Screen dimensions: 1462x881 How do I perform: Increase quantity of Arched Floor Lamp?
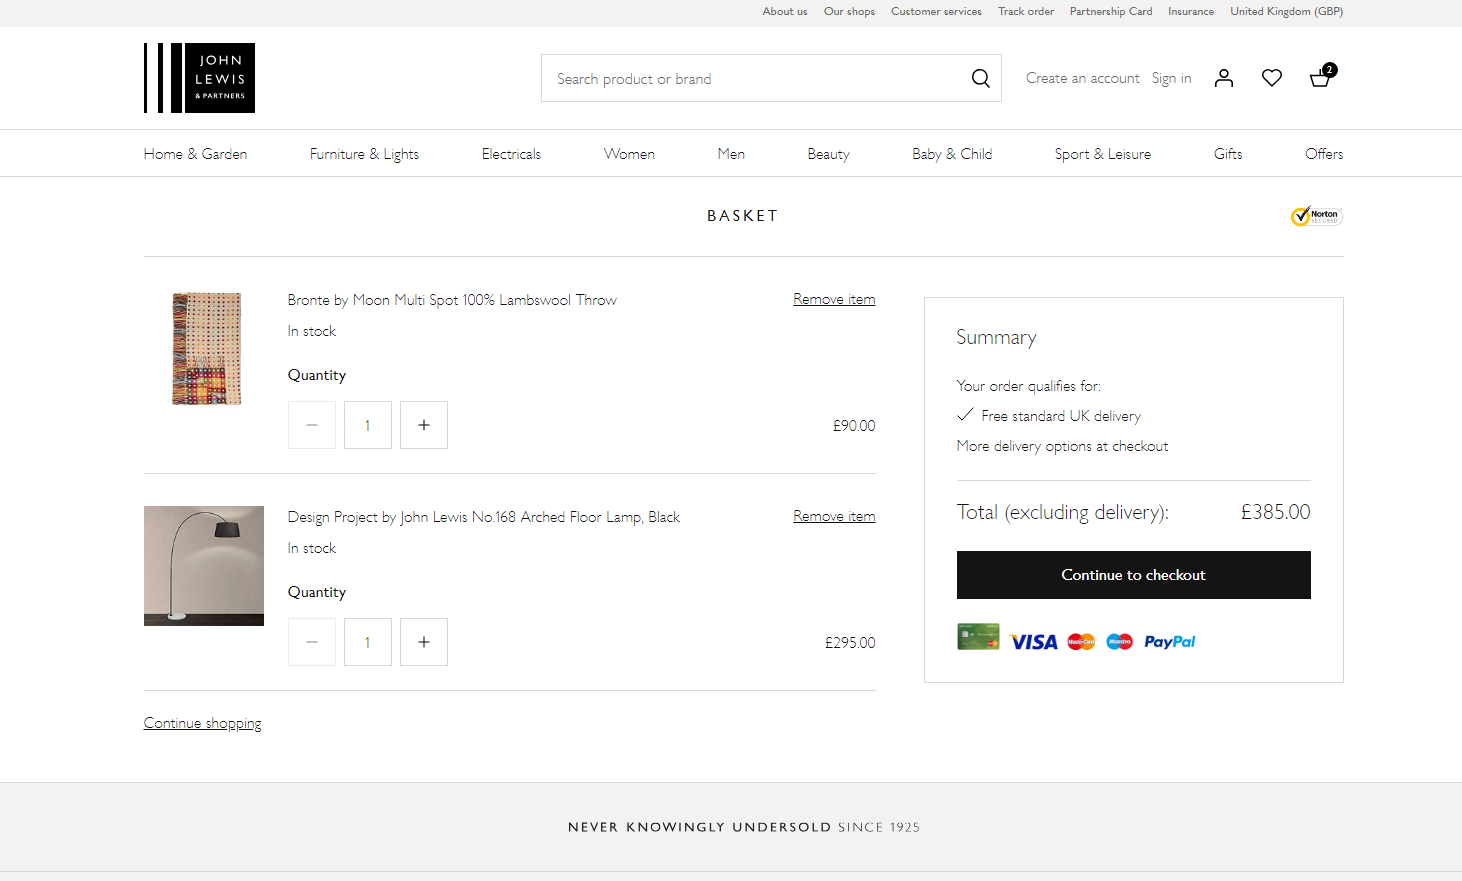click(x=424, y=642)
